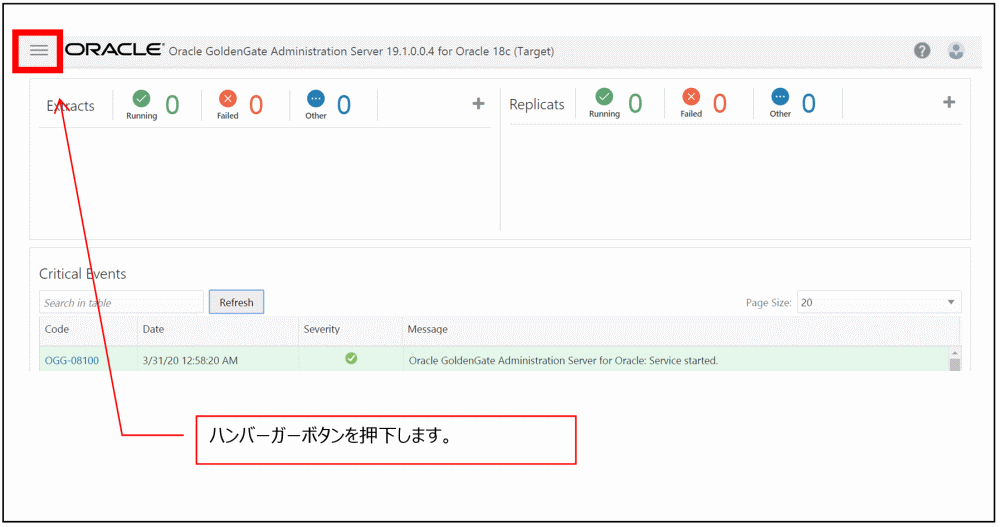Click the Replicats other count 0
Screen dimensions: 1000x527
coord(809,103)
